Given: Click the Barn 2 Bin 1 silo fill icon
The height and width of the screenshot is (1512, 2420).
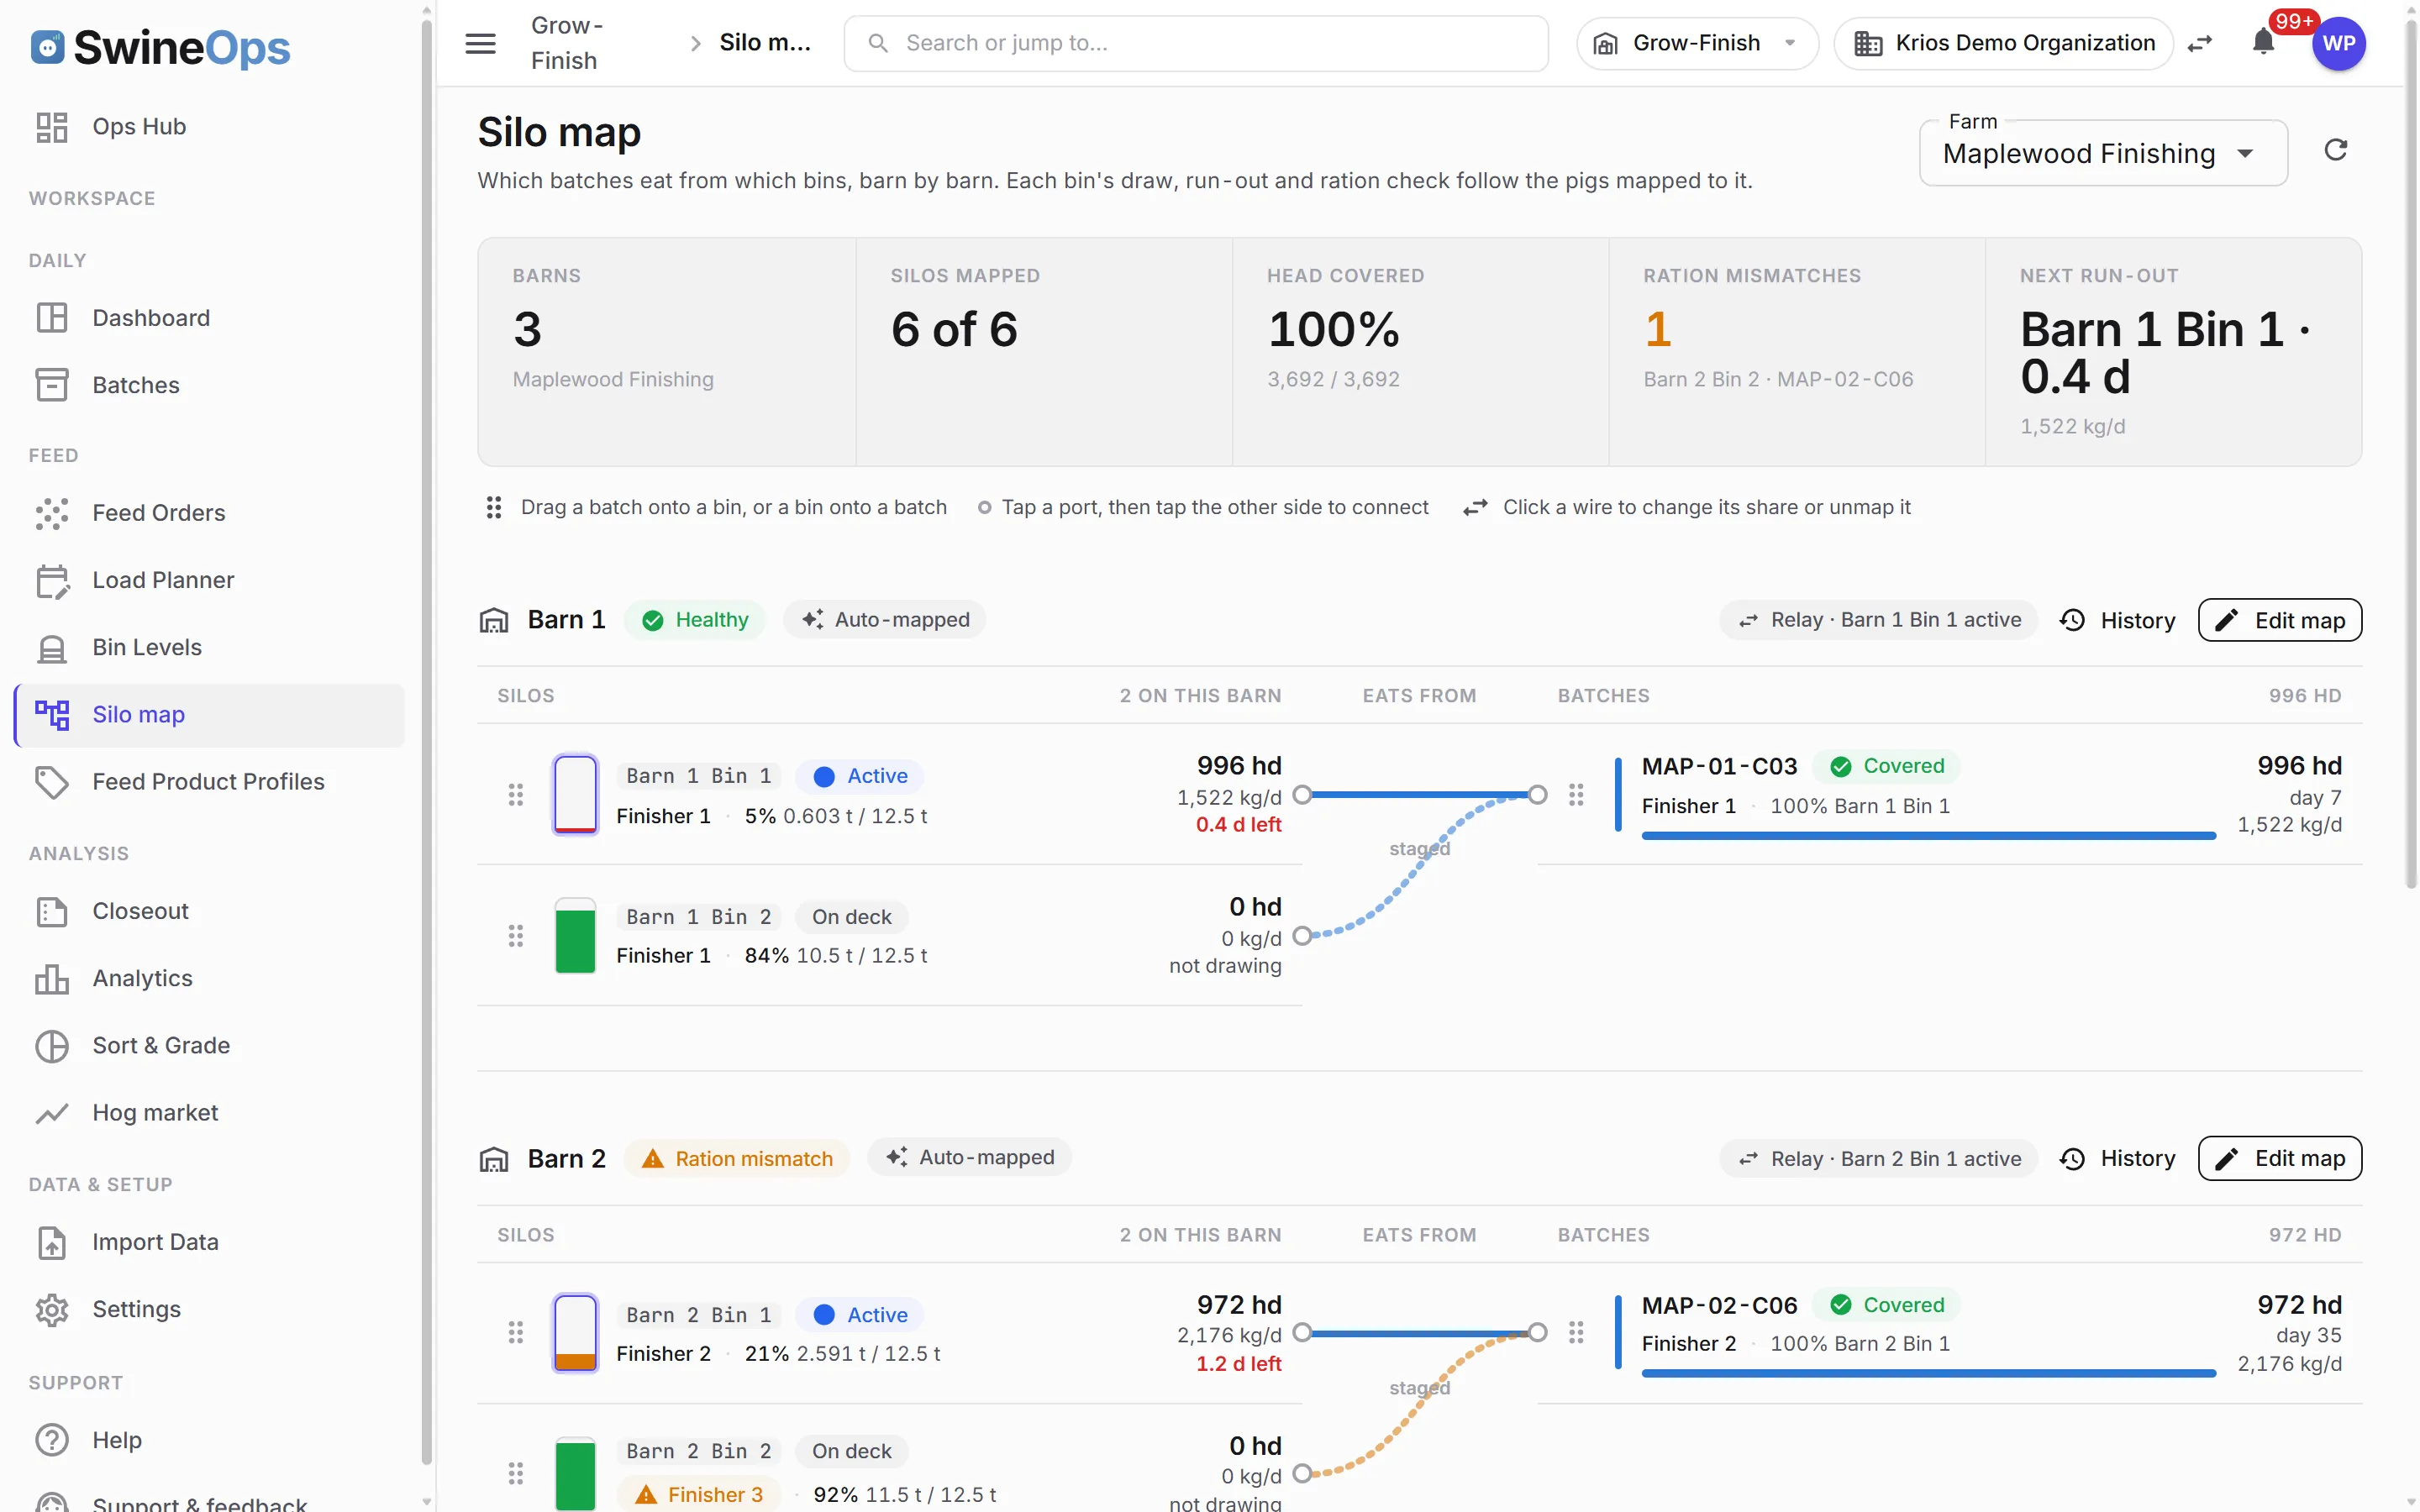Looking at the screenshot, I should [575, 1333].
